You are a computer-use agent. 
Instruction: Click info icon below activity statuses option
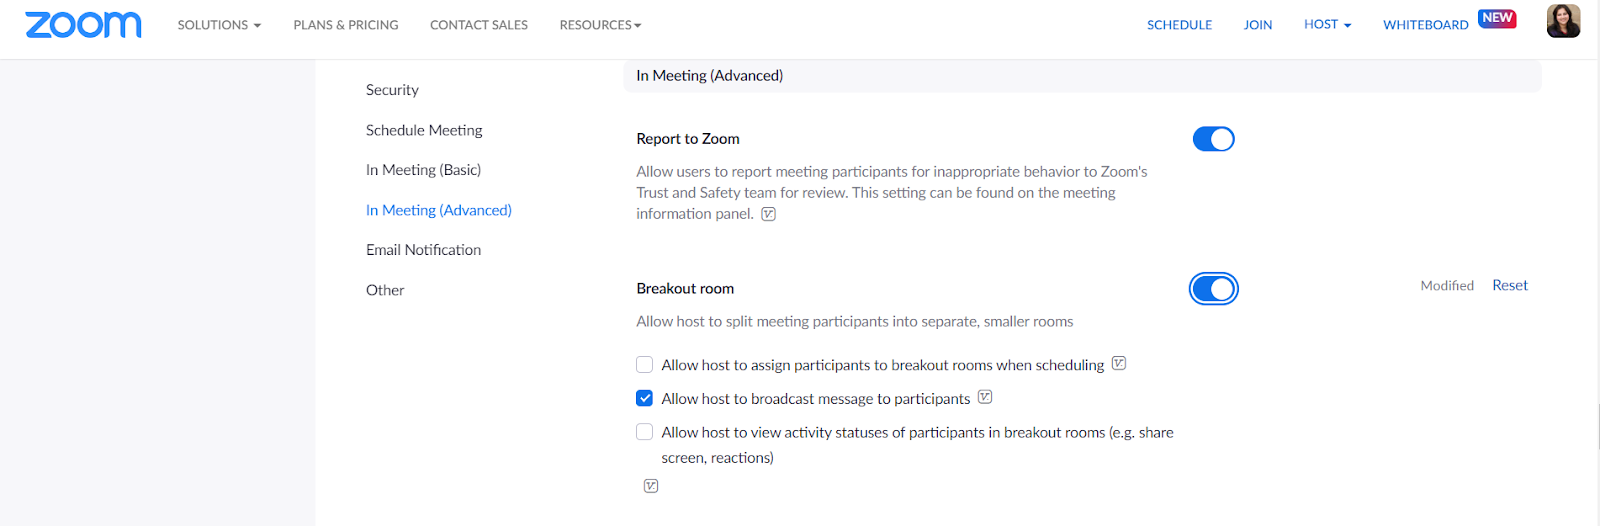pos(651,486)
